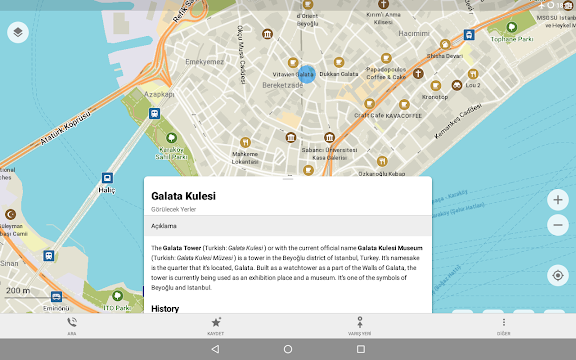Open the map layers button
The width and height of the screenshot is (576, 360).
tap(18, 32)
